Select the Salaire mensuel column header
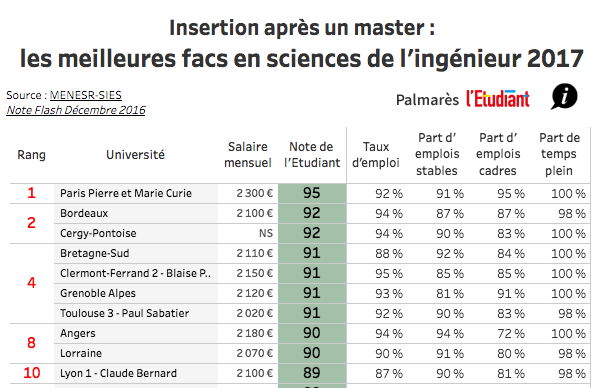The width and height of the screenshot is (601, 388). click(x=248, y=155)
